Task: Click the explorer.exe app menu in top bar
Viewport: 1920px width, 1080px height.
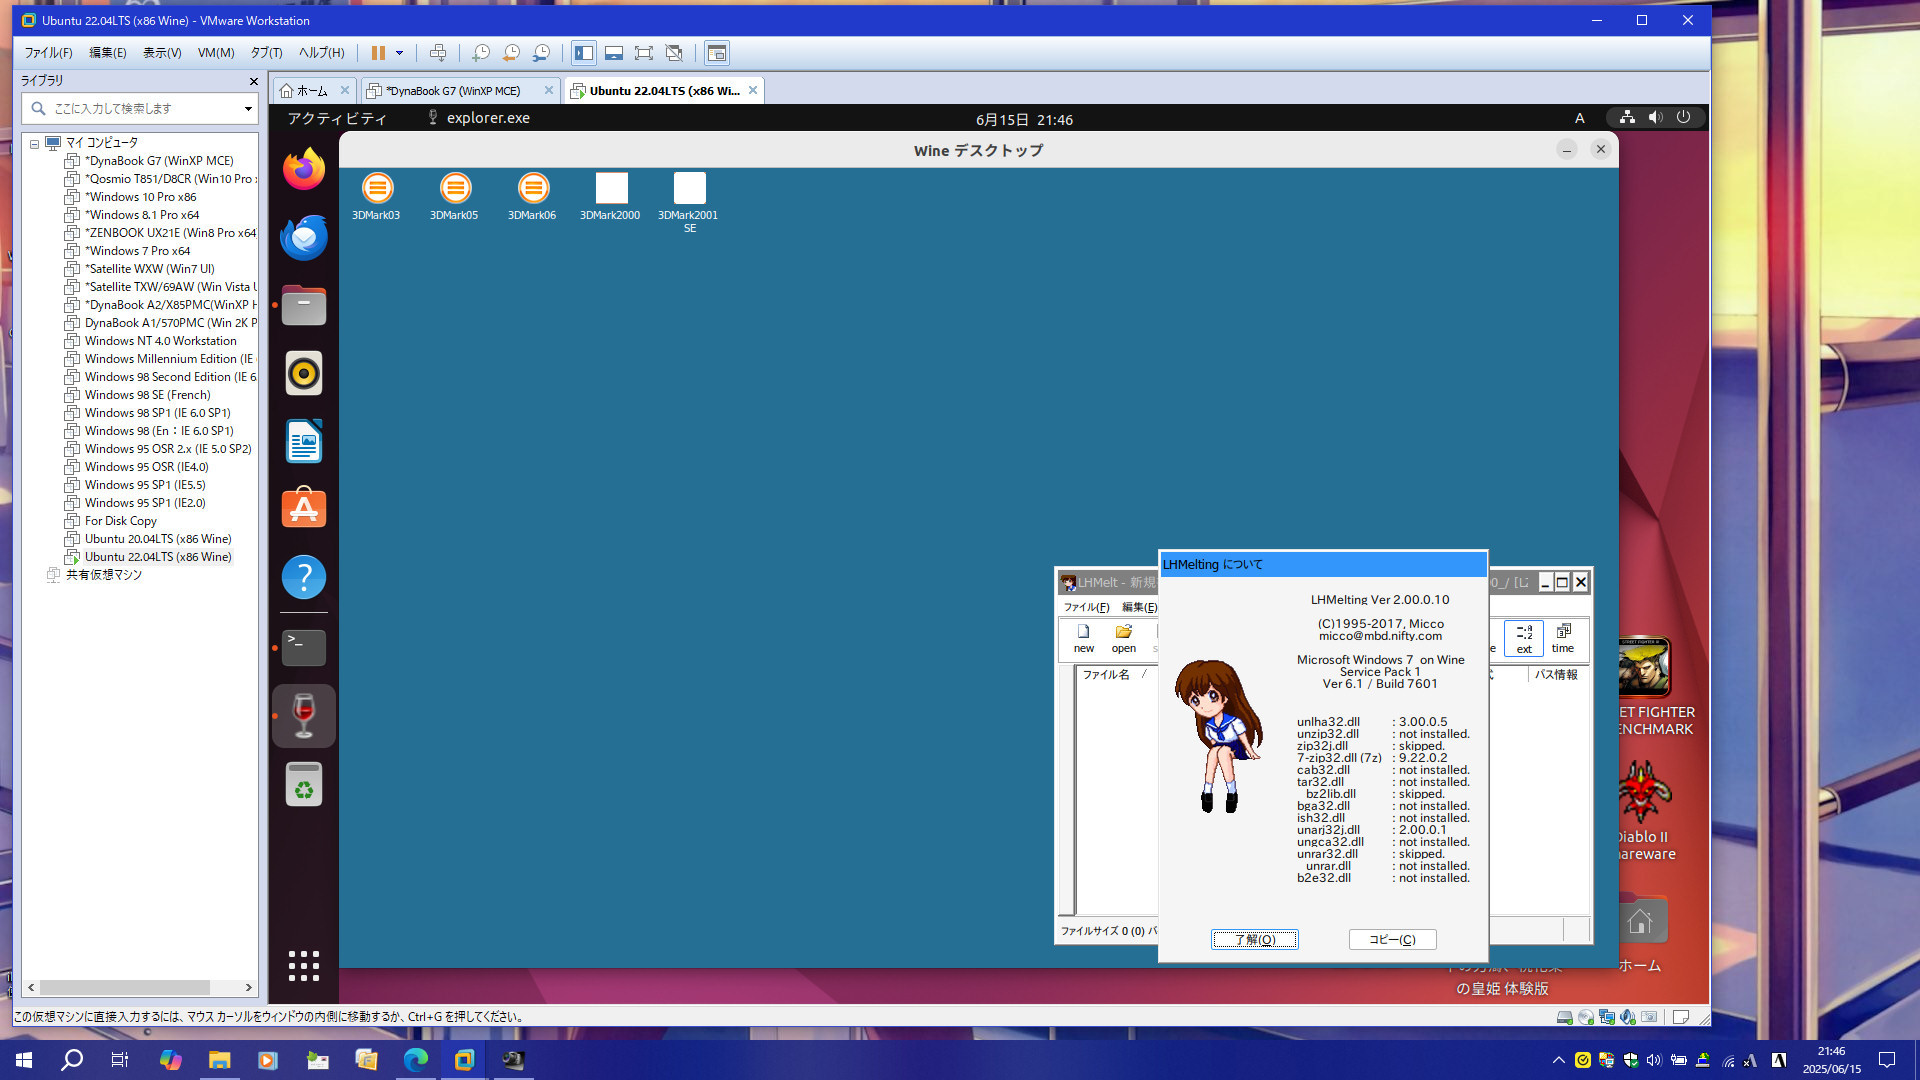Action: coord(479,118)
